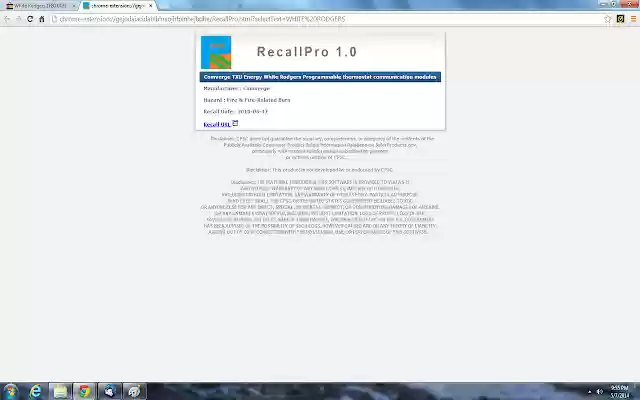
Task: Close the Chrome window
Action: [x=629, y=3]
